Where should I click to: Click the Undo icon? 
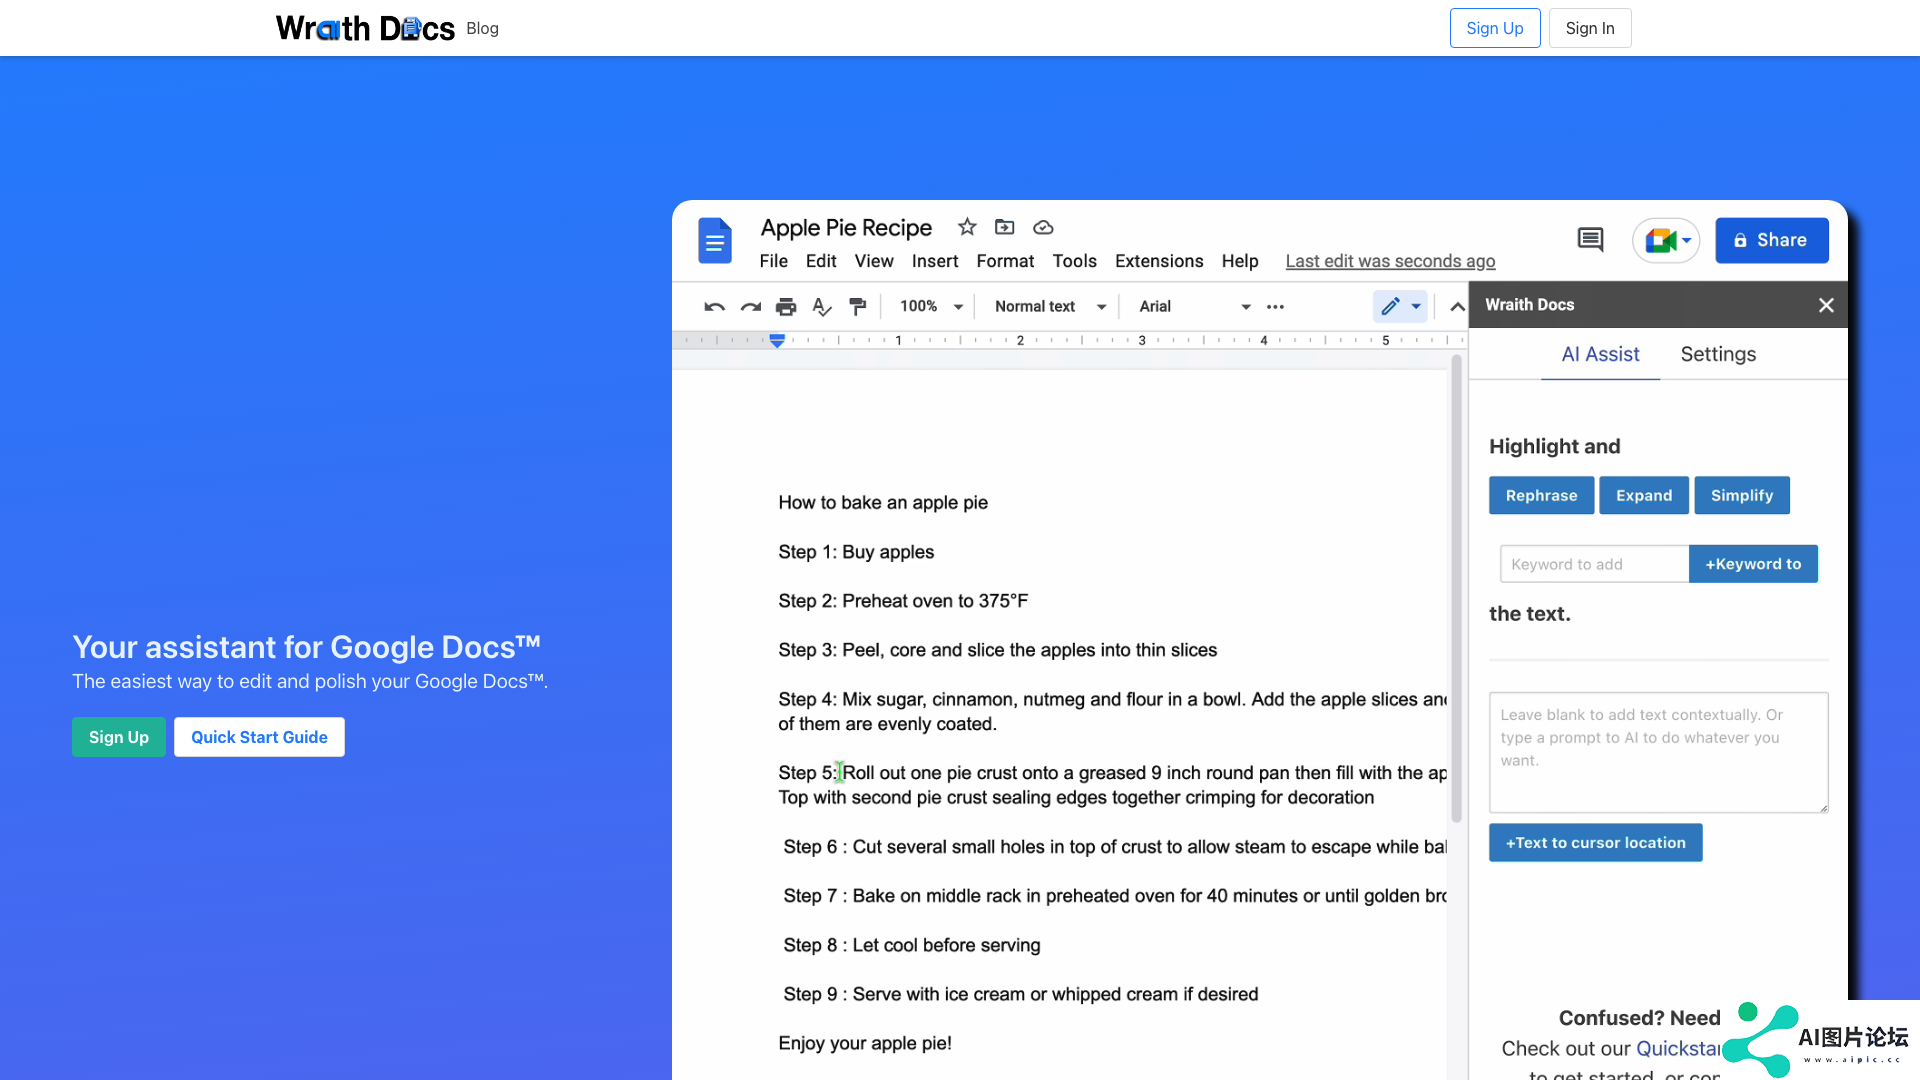coord(714,307)
